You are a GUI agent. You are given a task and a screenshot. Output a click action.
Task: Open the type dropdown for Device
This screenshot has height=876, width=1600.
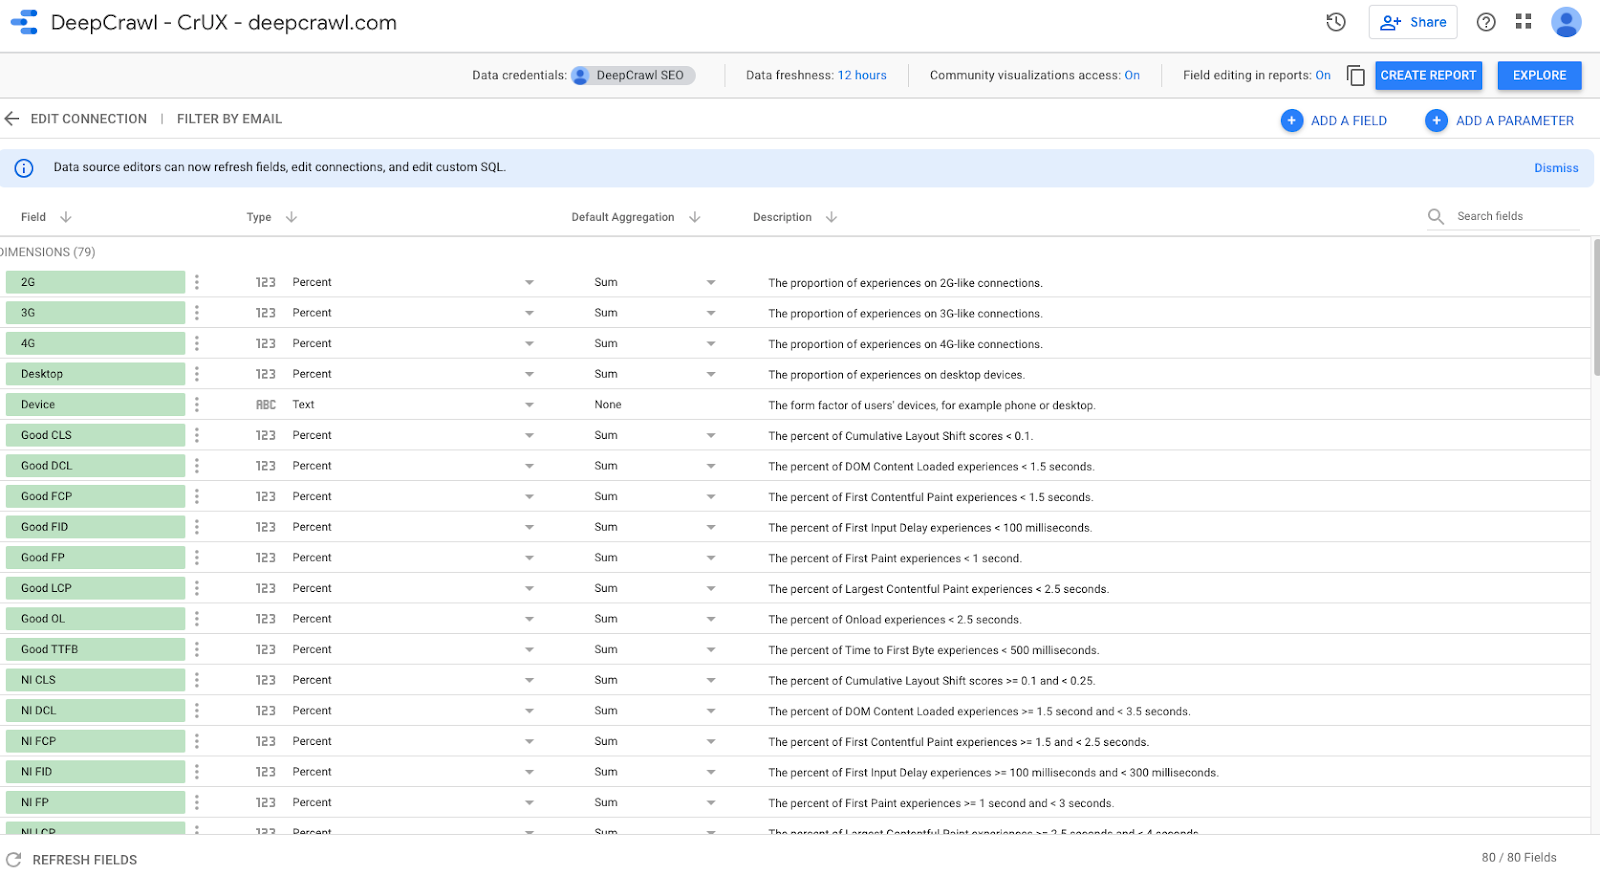pos(529,405)
